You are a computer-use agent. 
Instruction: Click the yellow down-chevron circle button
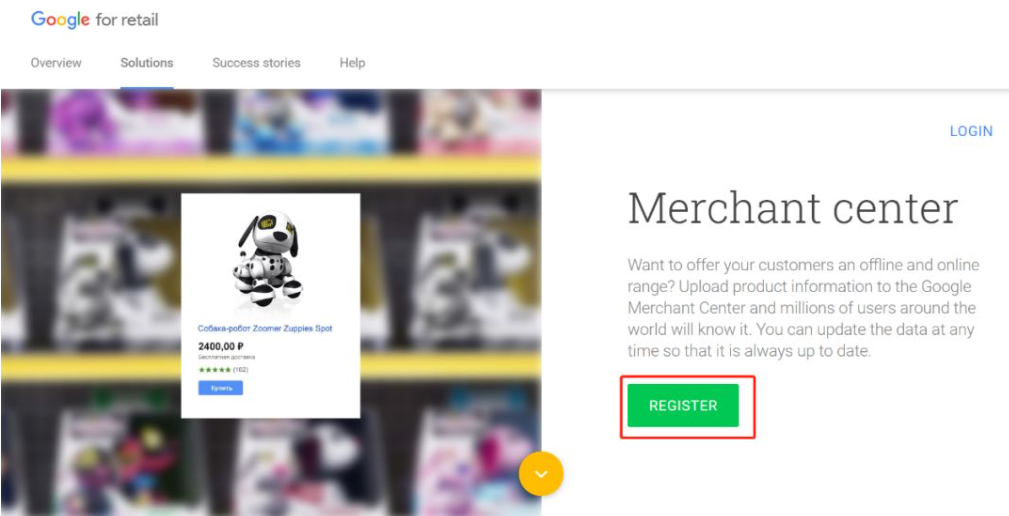541,474
